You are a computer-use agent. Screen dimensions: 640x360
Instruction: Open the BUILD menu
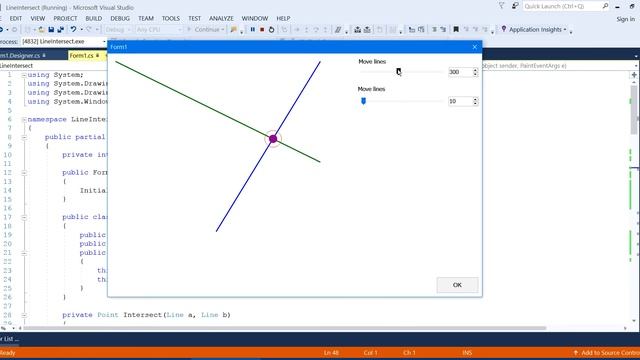[93, 18]
